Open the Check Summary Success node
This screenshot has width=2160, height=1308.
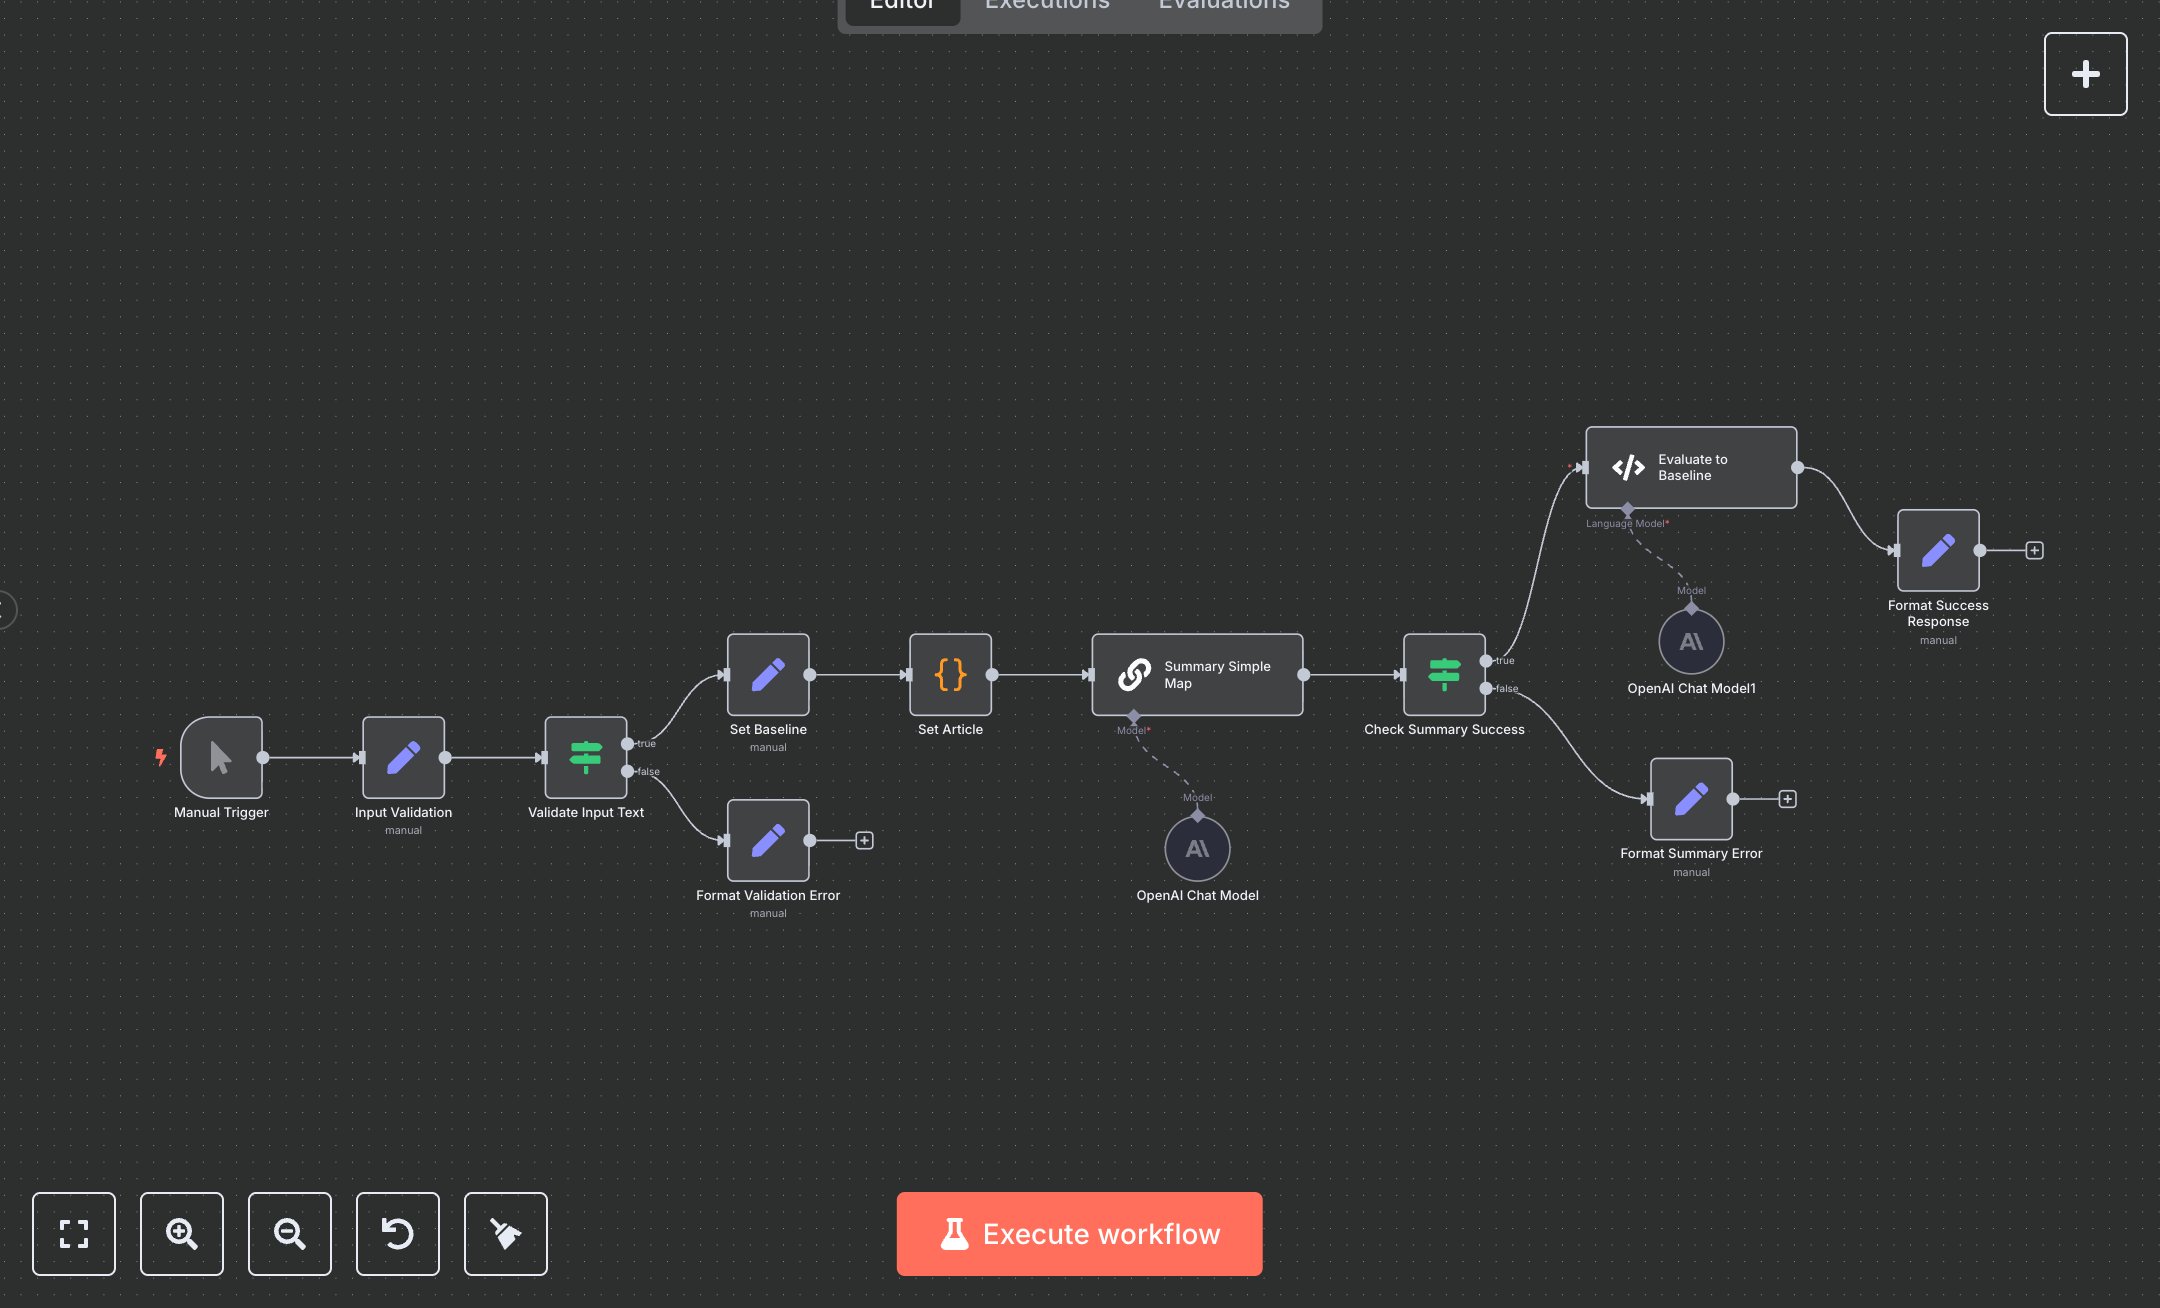(1444, 677)
